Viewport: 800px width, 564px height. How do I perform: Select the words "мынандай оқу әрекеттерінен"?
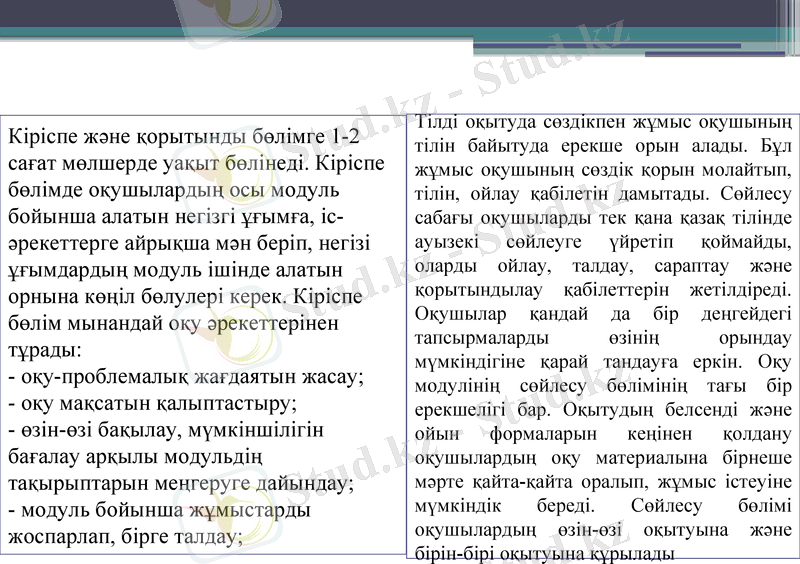[203, 324]
